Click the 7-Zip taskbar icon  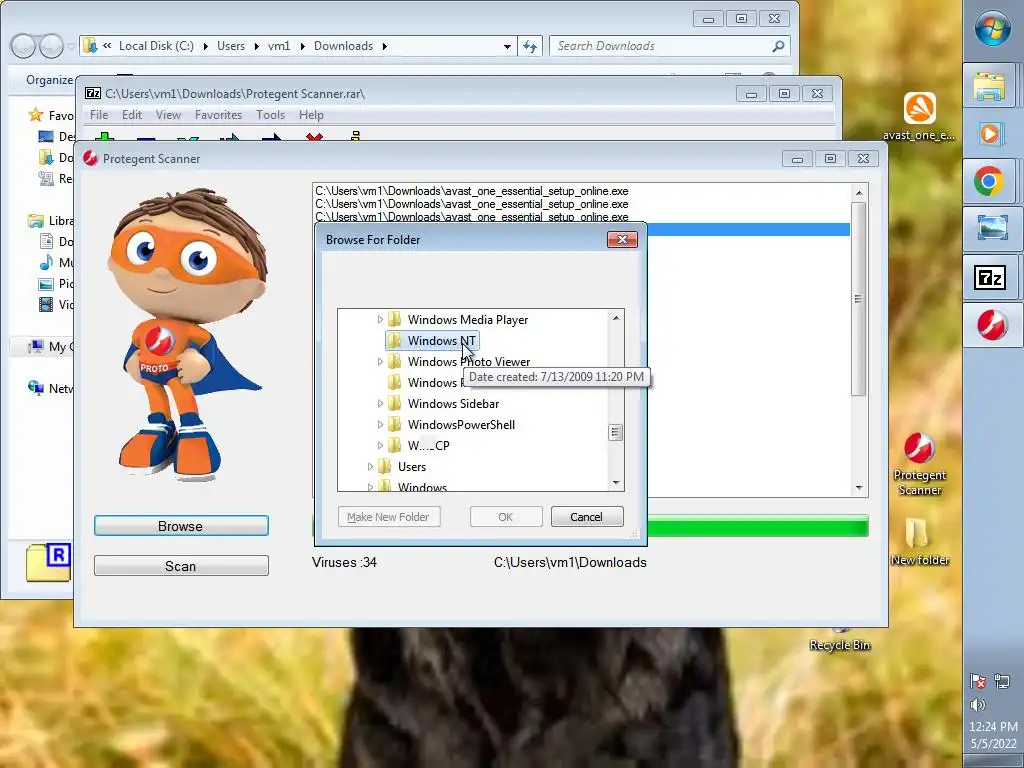coord(989,277)
